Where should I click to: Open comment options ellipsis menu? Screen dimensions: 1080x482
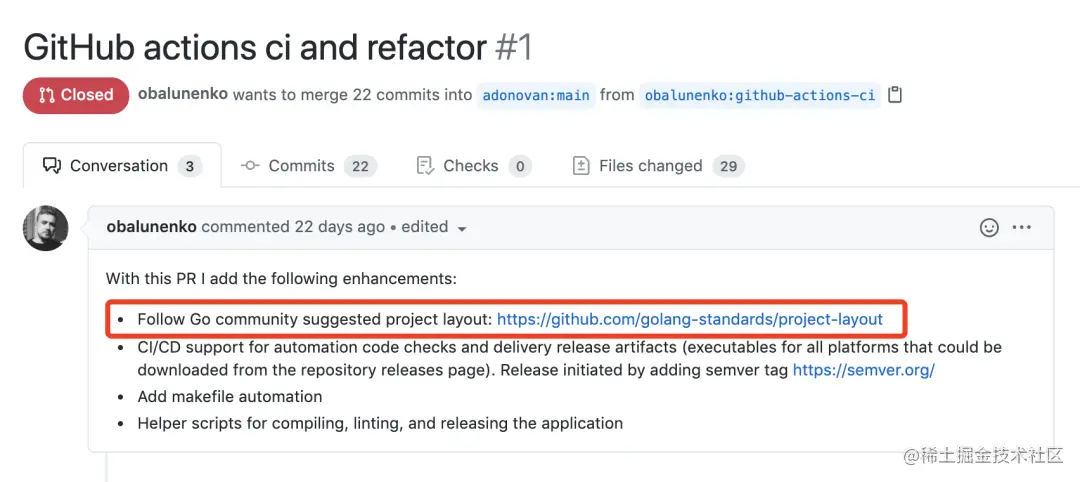(x=1021, y=227)
